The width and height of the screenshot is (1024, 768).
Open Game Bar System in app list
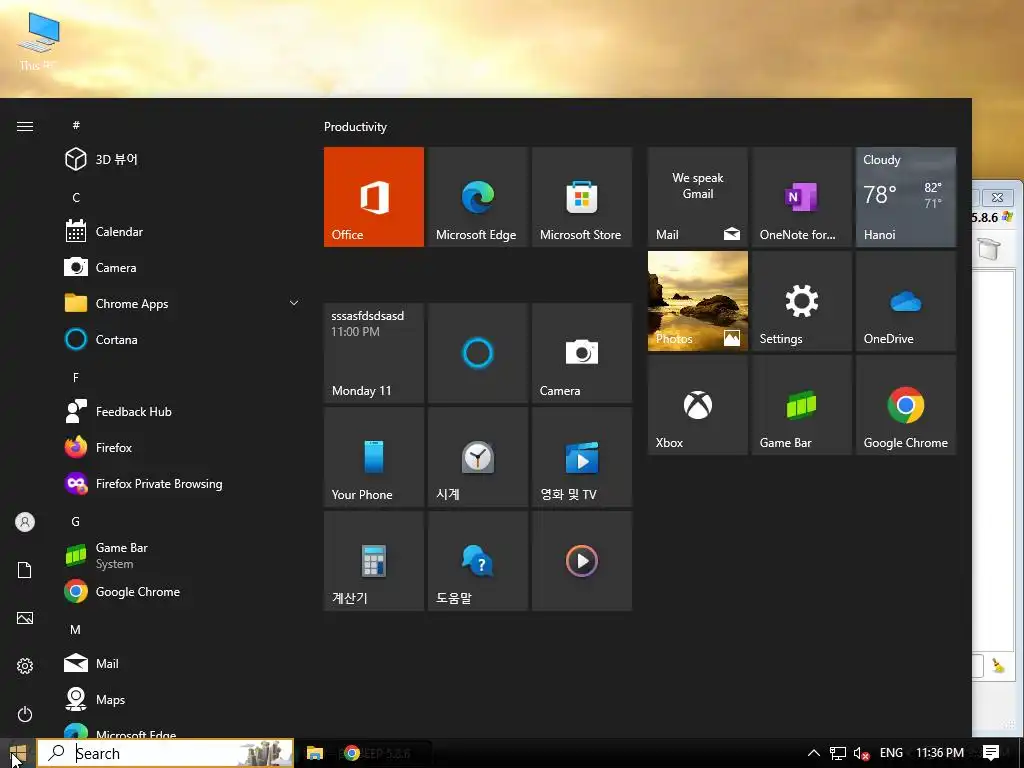pyautogui.click(x=182, y=555)
